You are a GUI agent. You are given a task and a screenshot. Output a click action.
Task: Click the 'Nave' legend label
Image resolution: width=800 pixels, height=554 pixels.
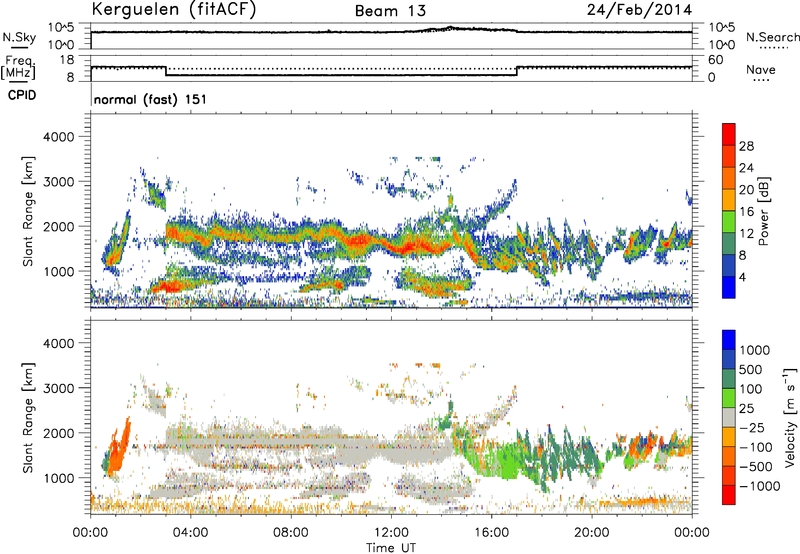761,69
